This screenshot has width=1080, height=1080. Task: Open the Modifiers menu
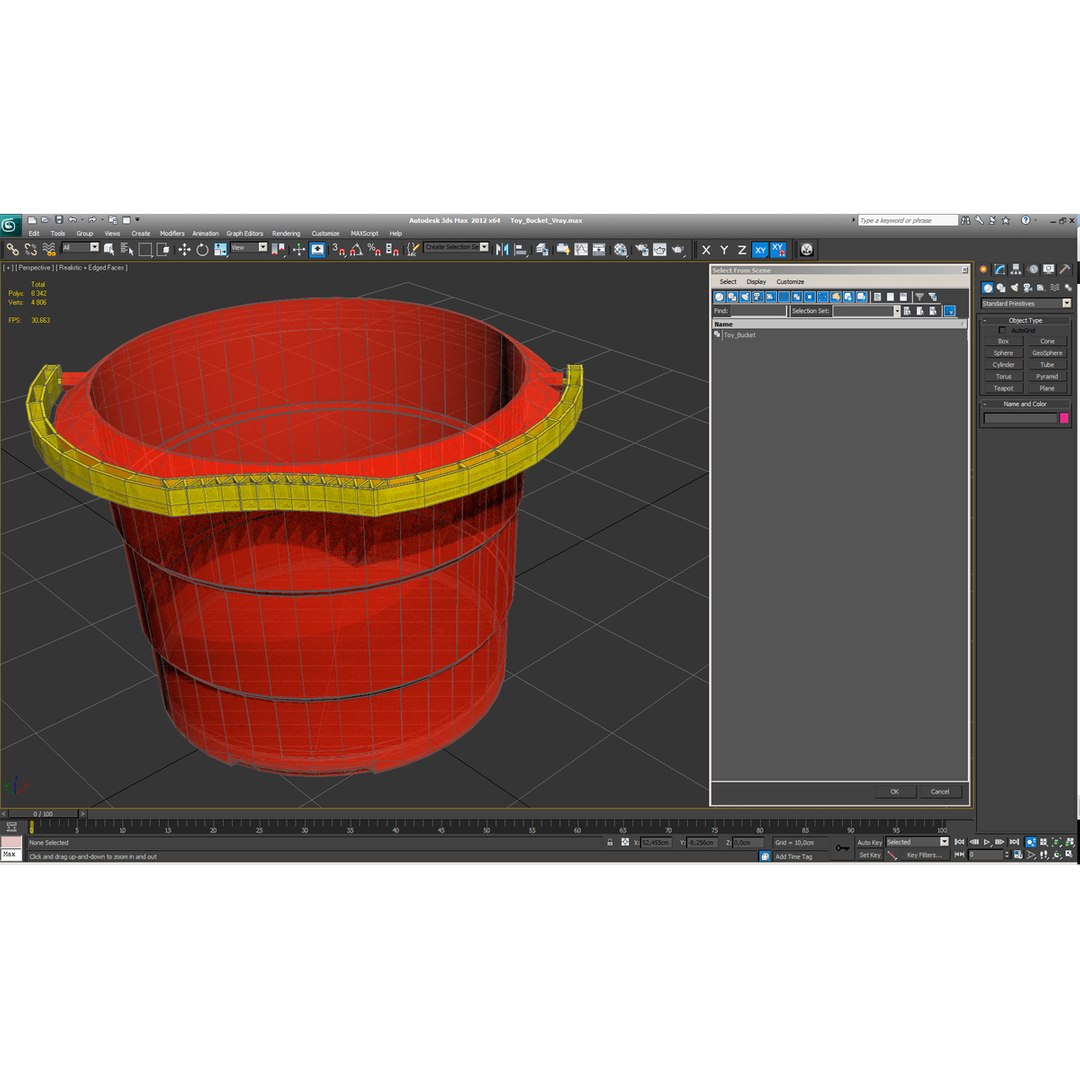[x=172, y=233]
